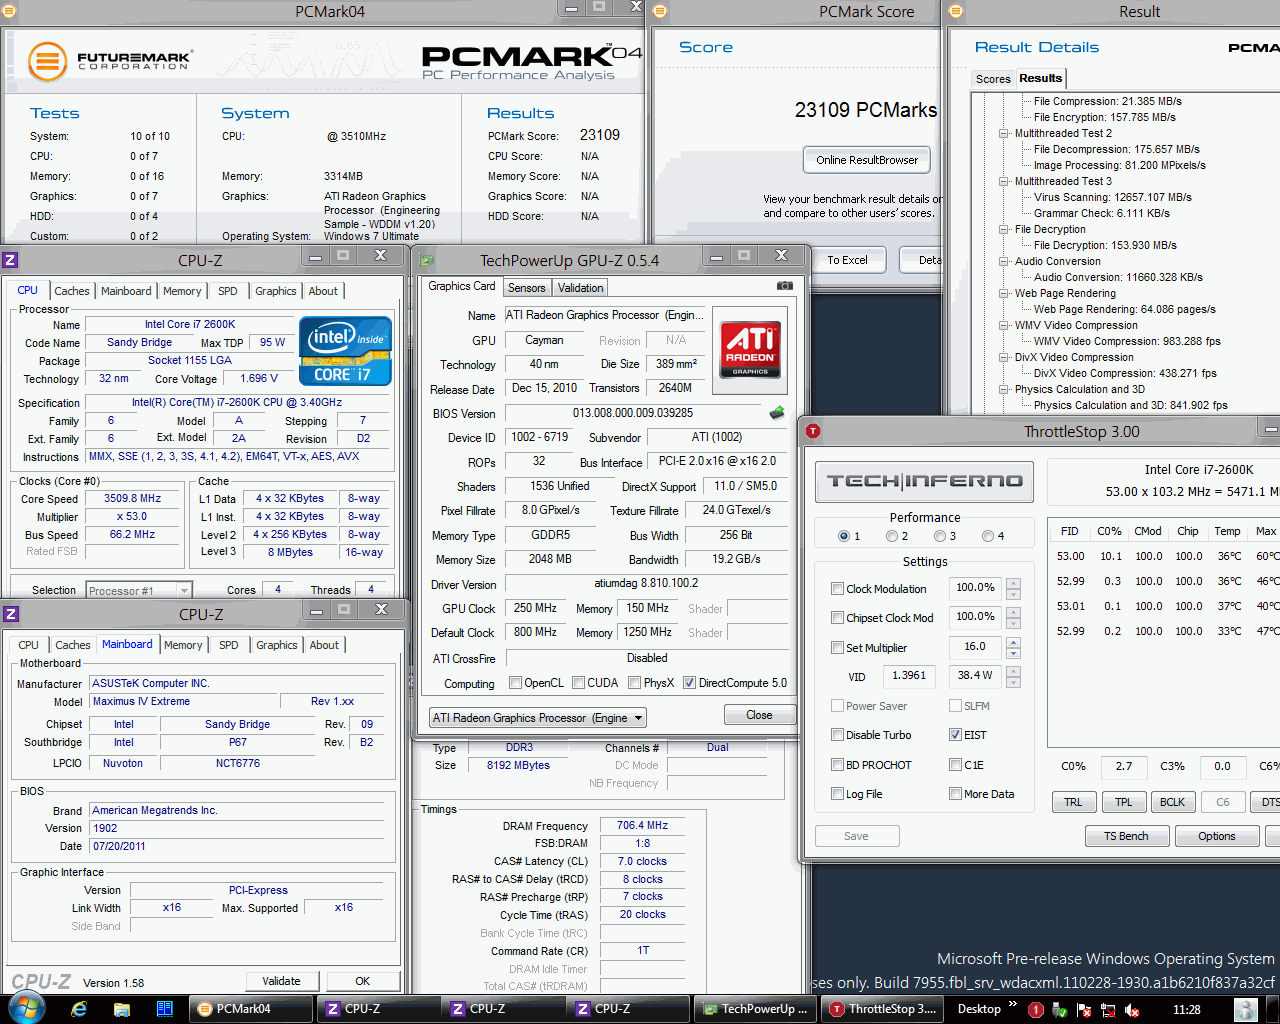Collapse WMV Video Compression node
Image resolution: width=1280 pixels, height=1024 pixels.
coord(1003,325)
